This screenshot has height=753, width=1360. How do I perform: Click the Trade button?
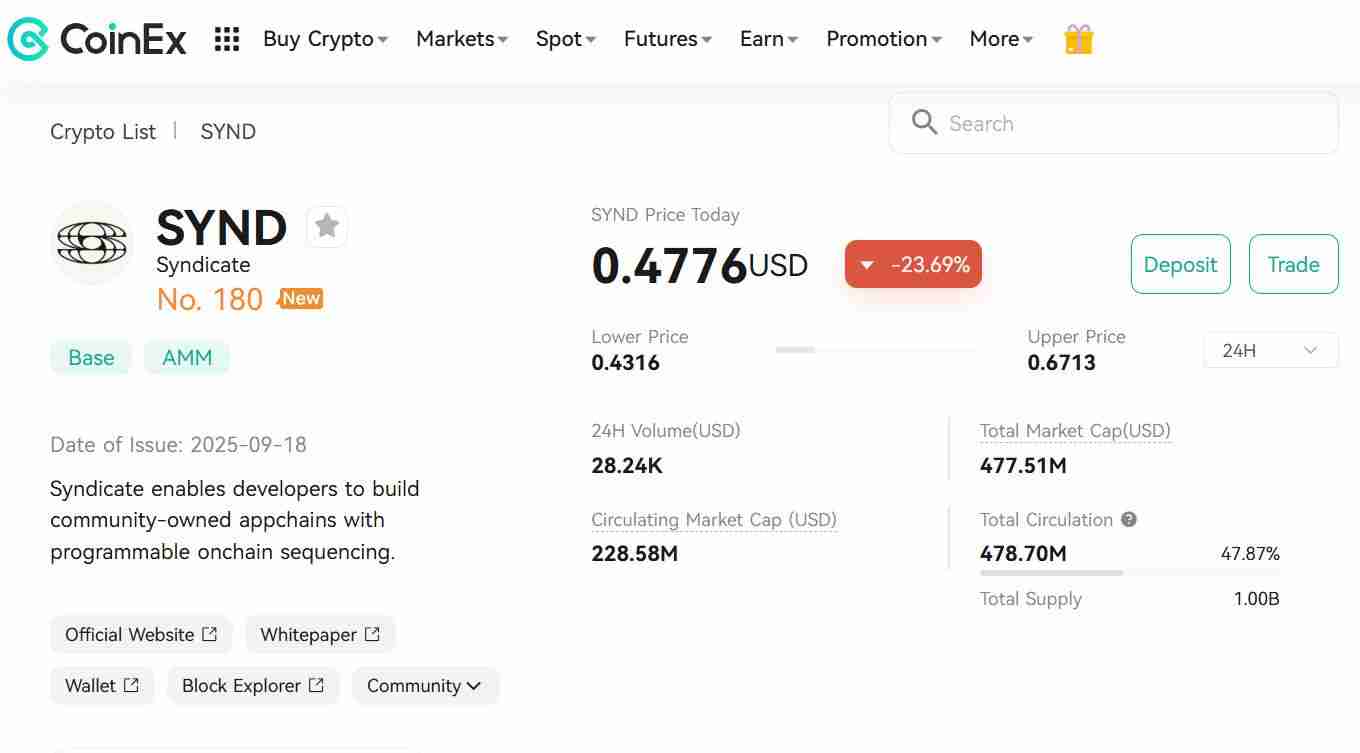pyautogui.click(x=1293, y=264)
